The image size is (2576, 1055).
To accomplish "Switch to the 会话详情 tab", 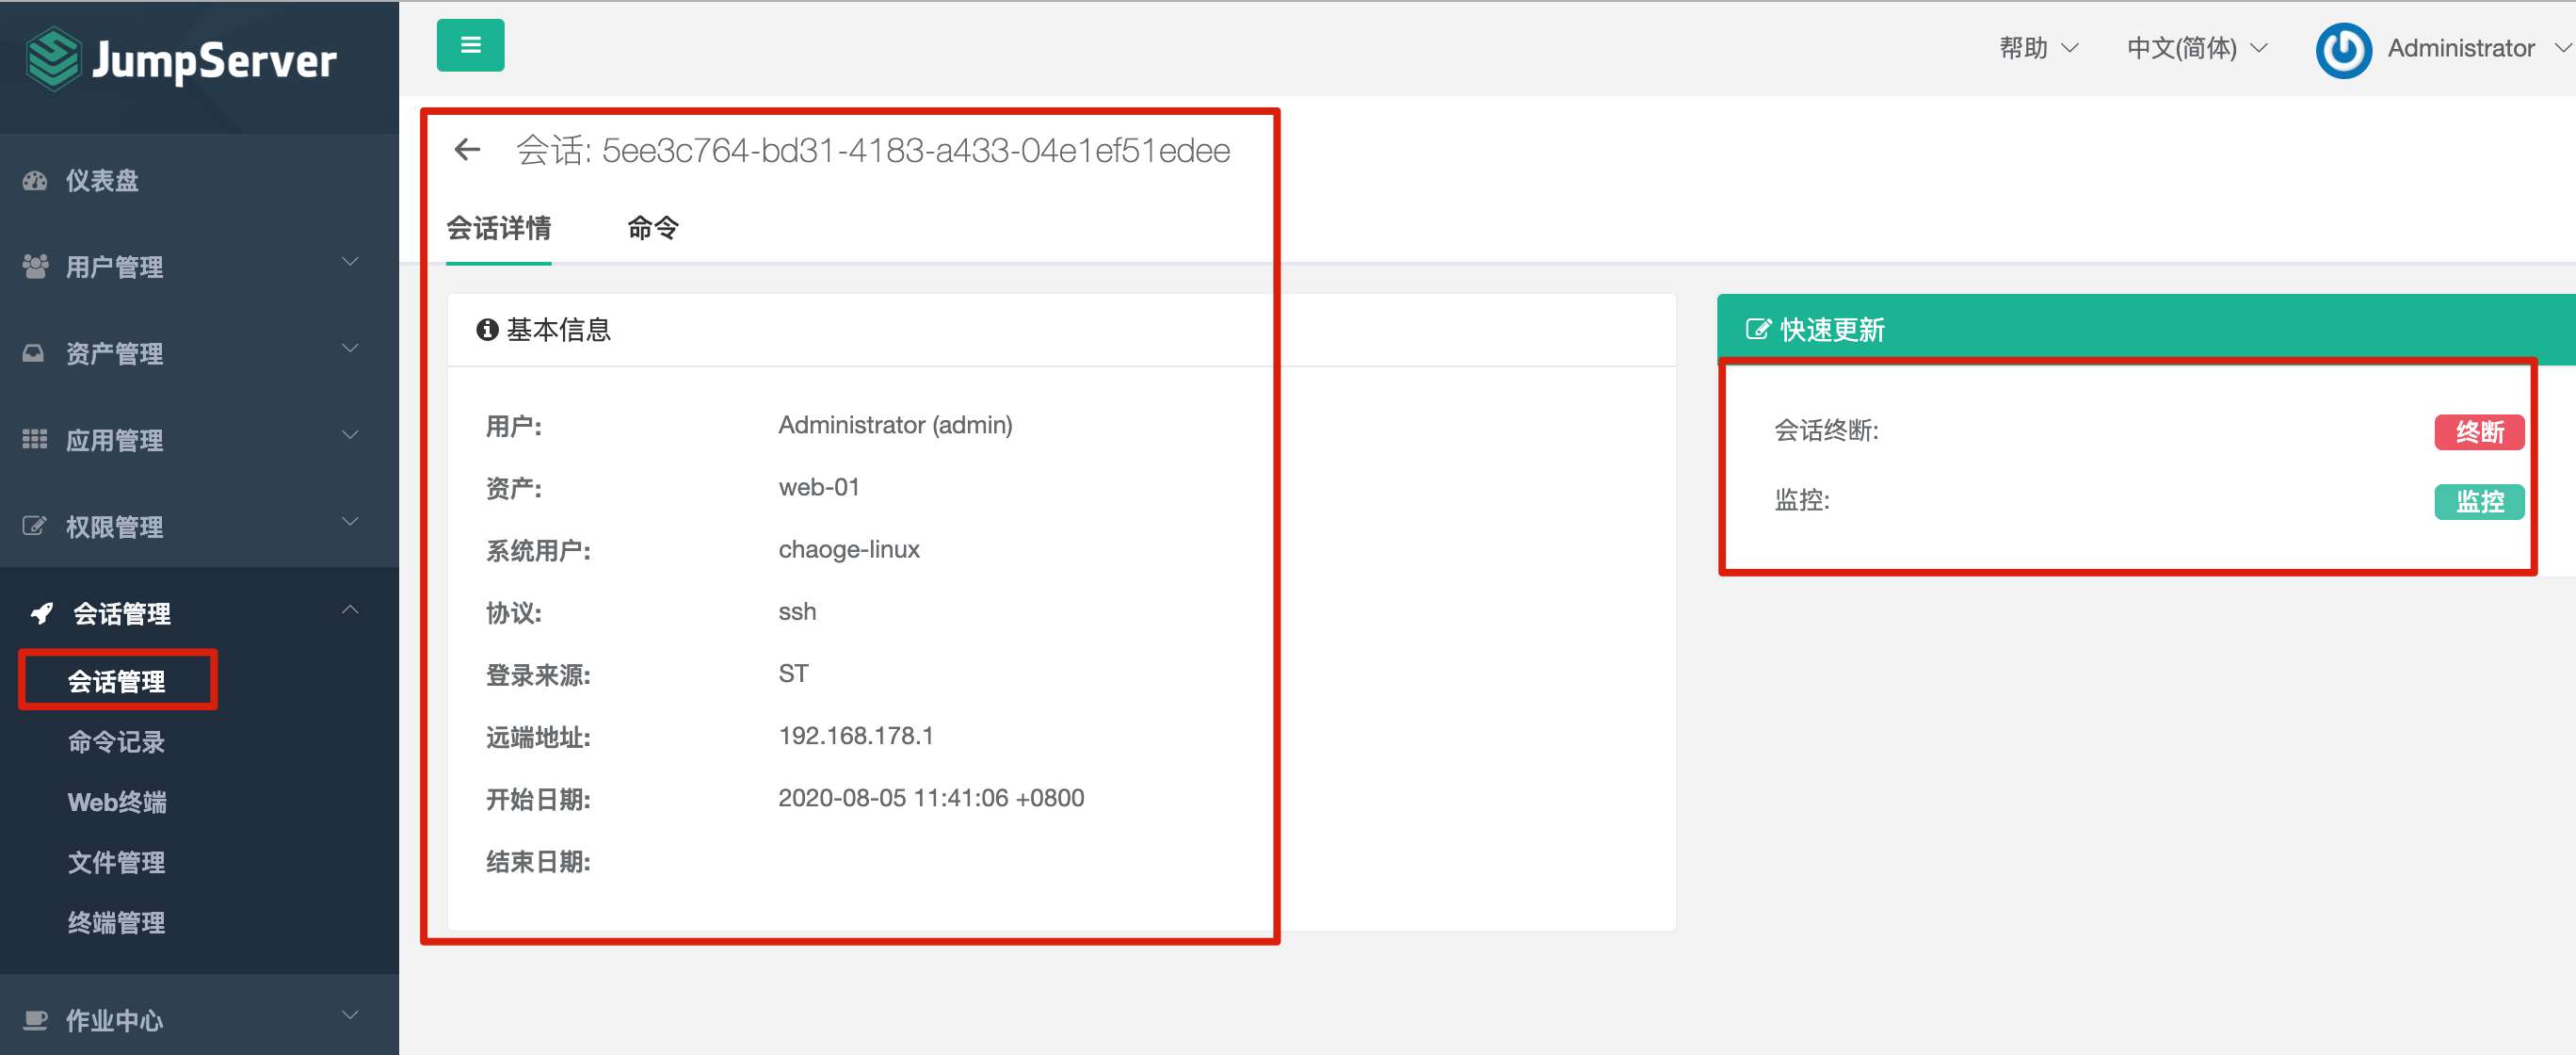I will coord(498,229).
